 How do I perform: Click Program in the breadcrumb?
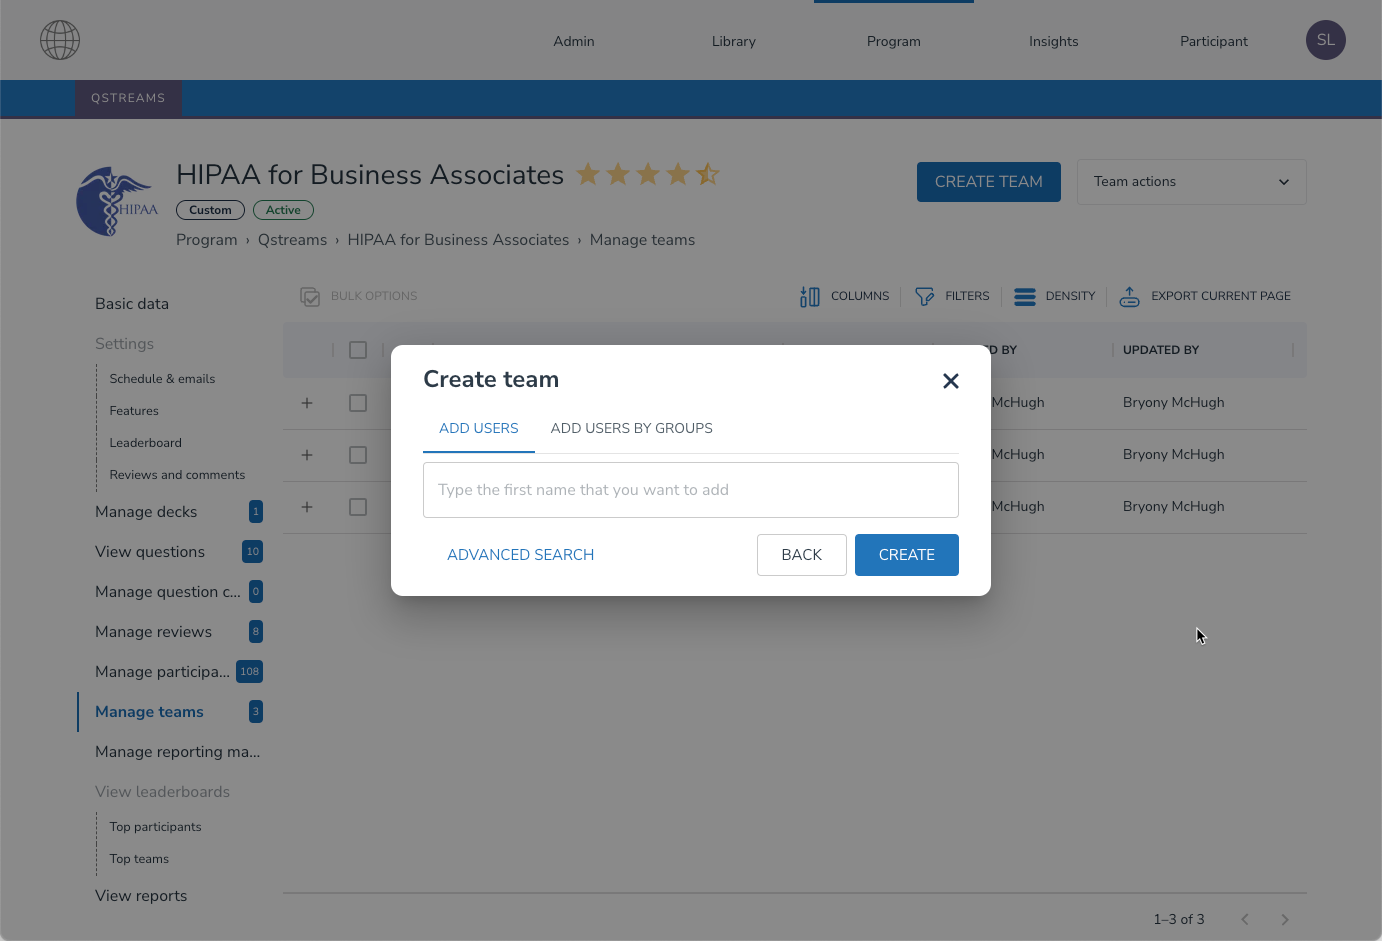pyautogui.click(x=207, y=240)
